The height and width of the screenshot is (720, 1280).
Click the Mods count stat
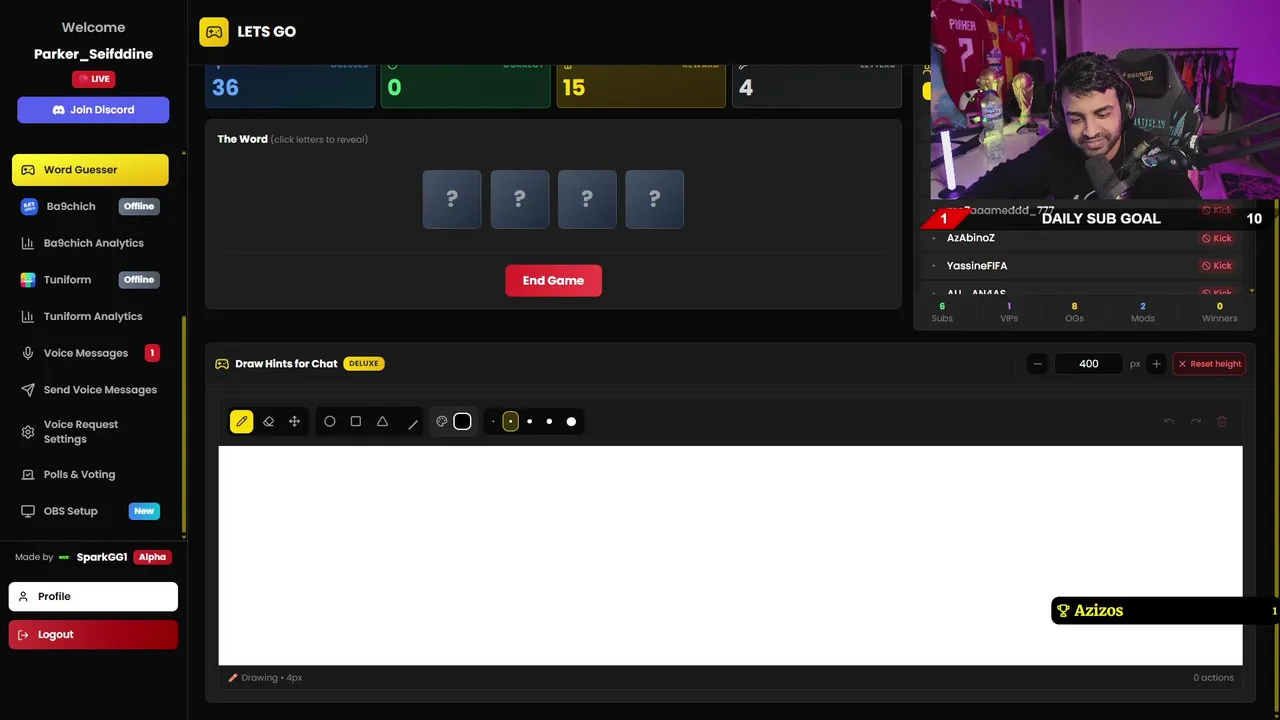tap(1142, 312)
